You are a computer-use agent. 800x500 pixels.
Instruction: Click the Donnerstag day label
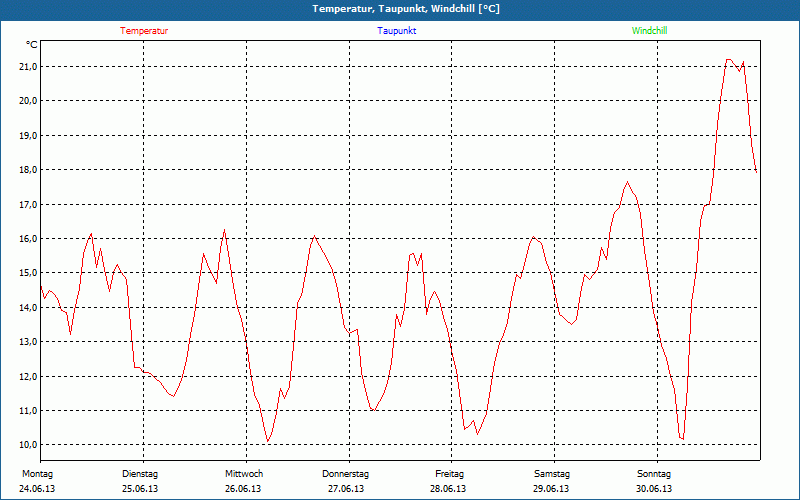point(345,474)
